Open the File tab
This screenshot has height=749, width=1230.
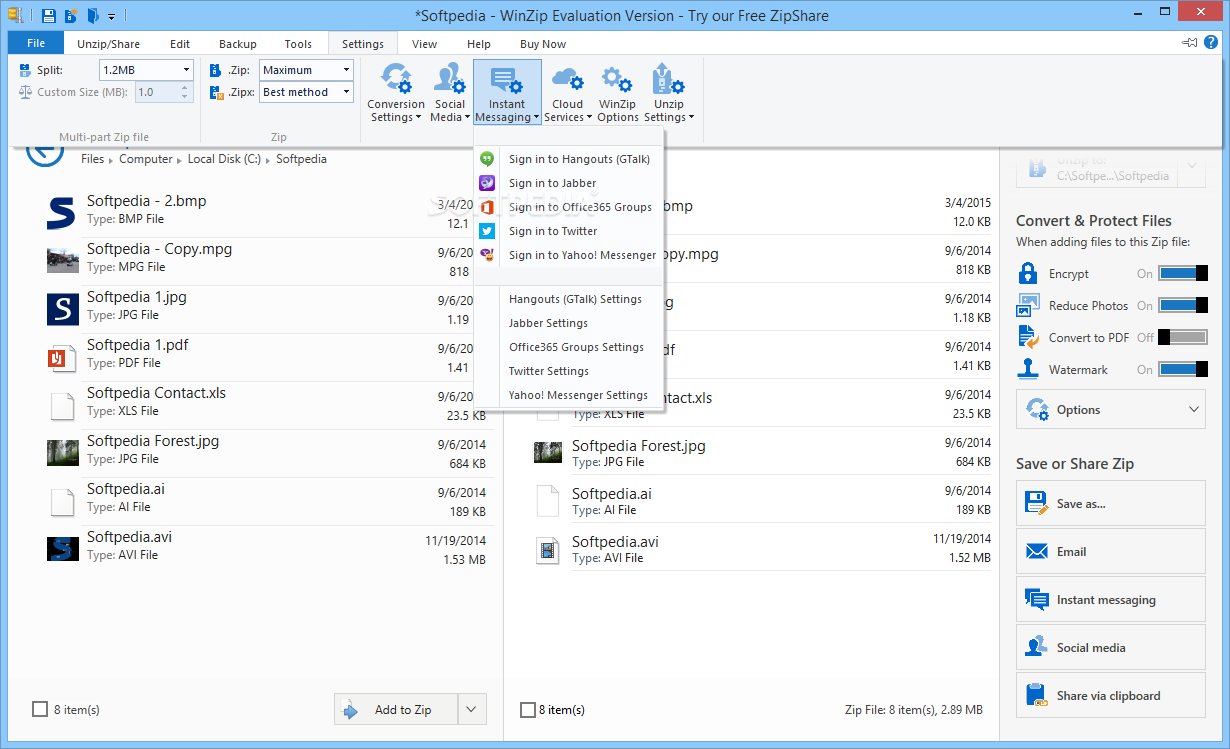pos(36,43)
